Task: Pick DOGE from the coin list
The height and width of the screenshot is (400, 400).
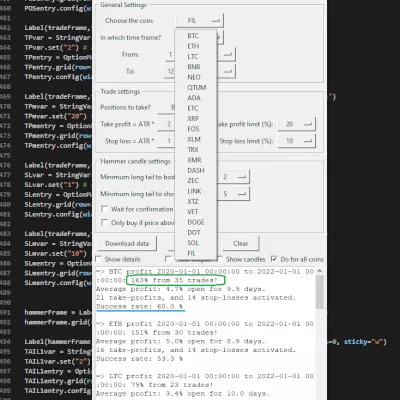Action: point(196,222)
